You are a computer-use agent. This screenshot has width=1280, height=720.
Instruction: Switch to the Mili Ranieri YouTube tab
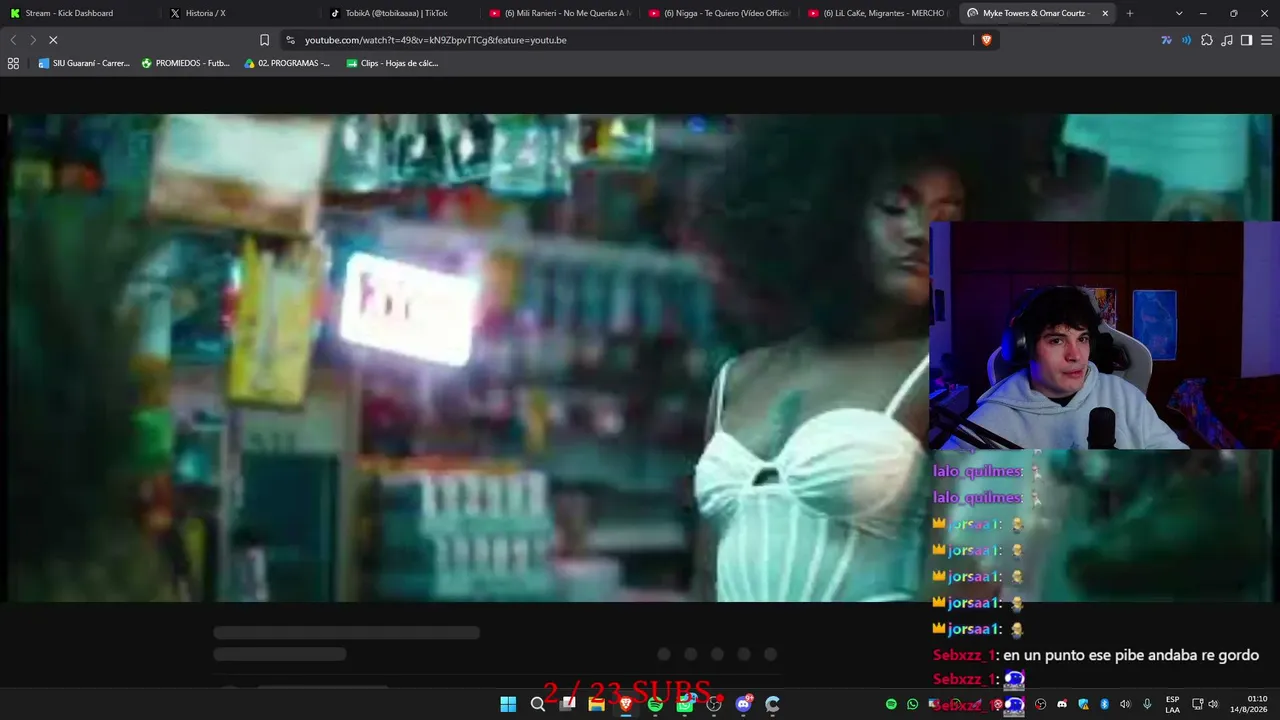coord(560,13)
